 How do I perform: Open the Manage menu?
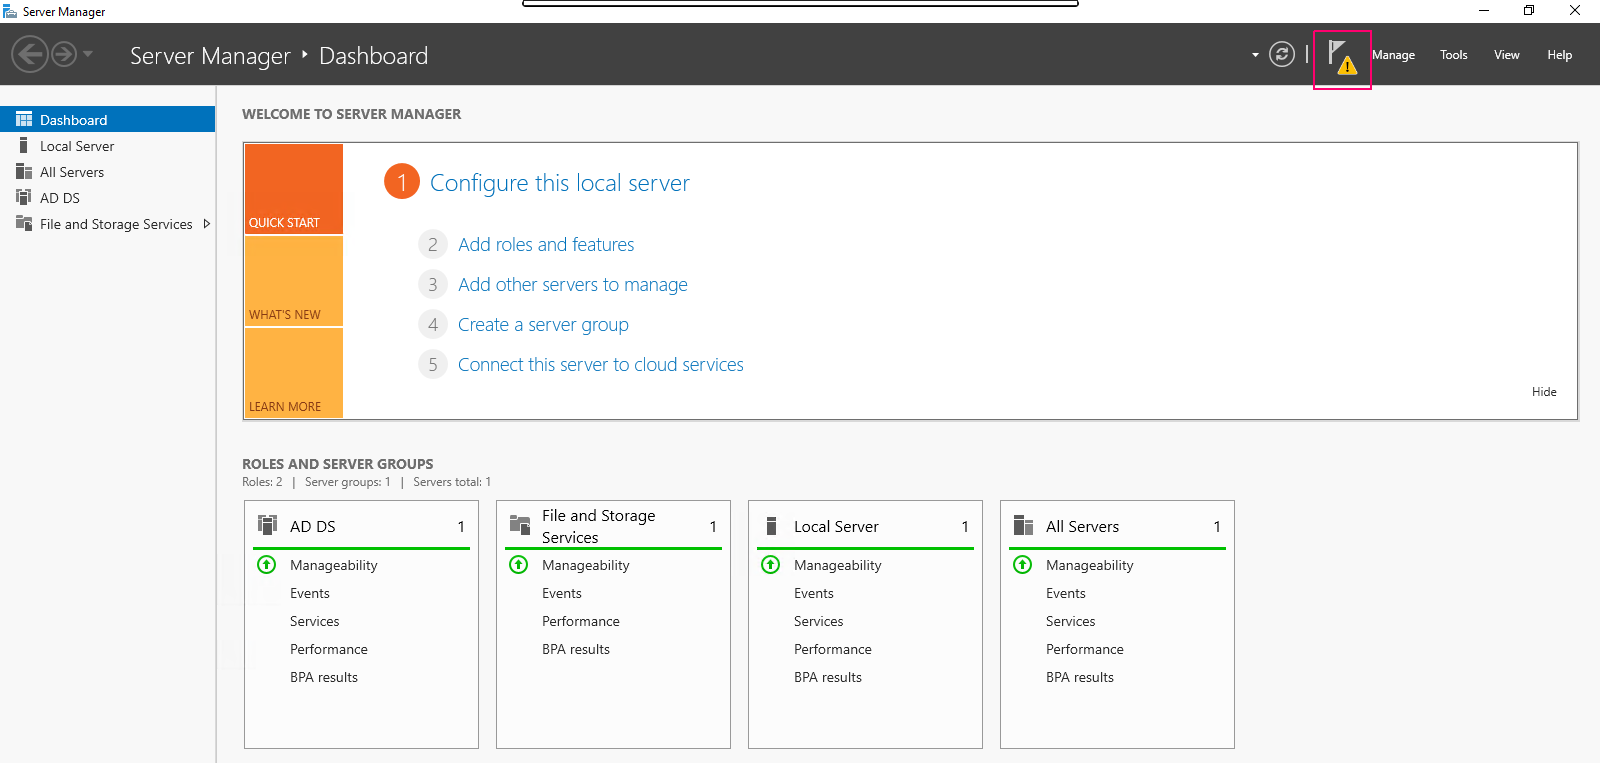1393,55
